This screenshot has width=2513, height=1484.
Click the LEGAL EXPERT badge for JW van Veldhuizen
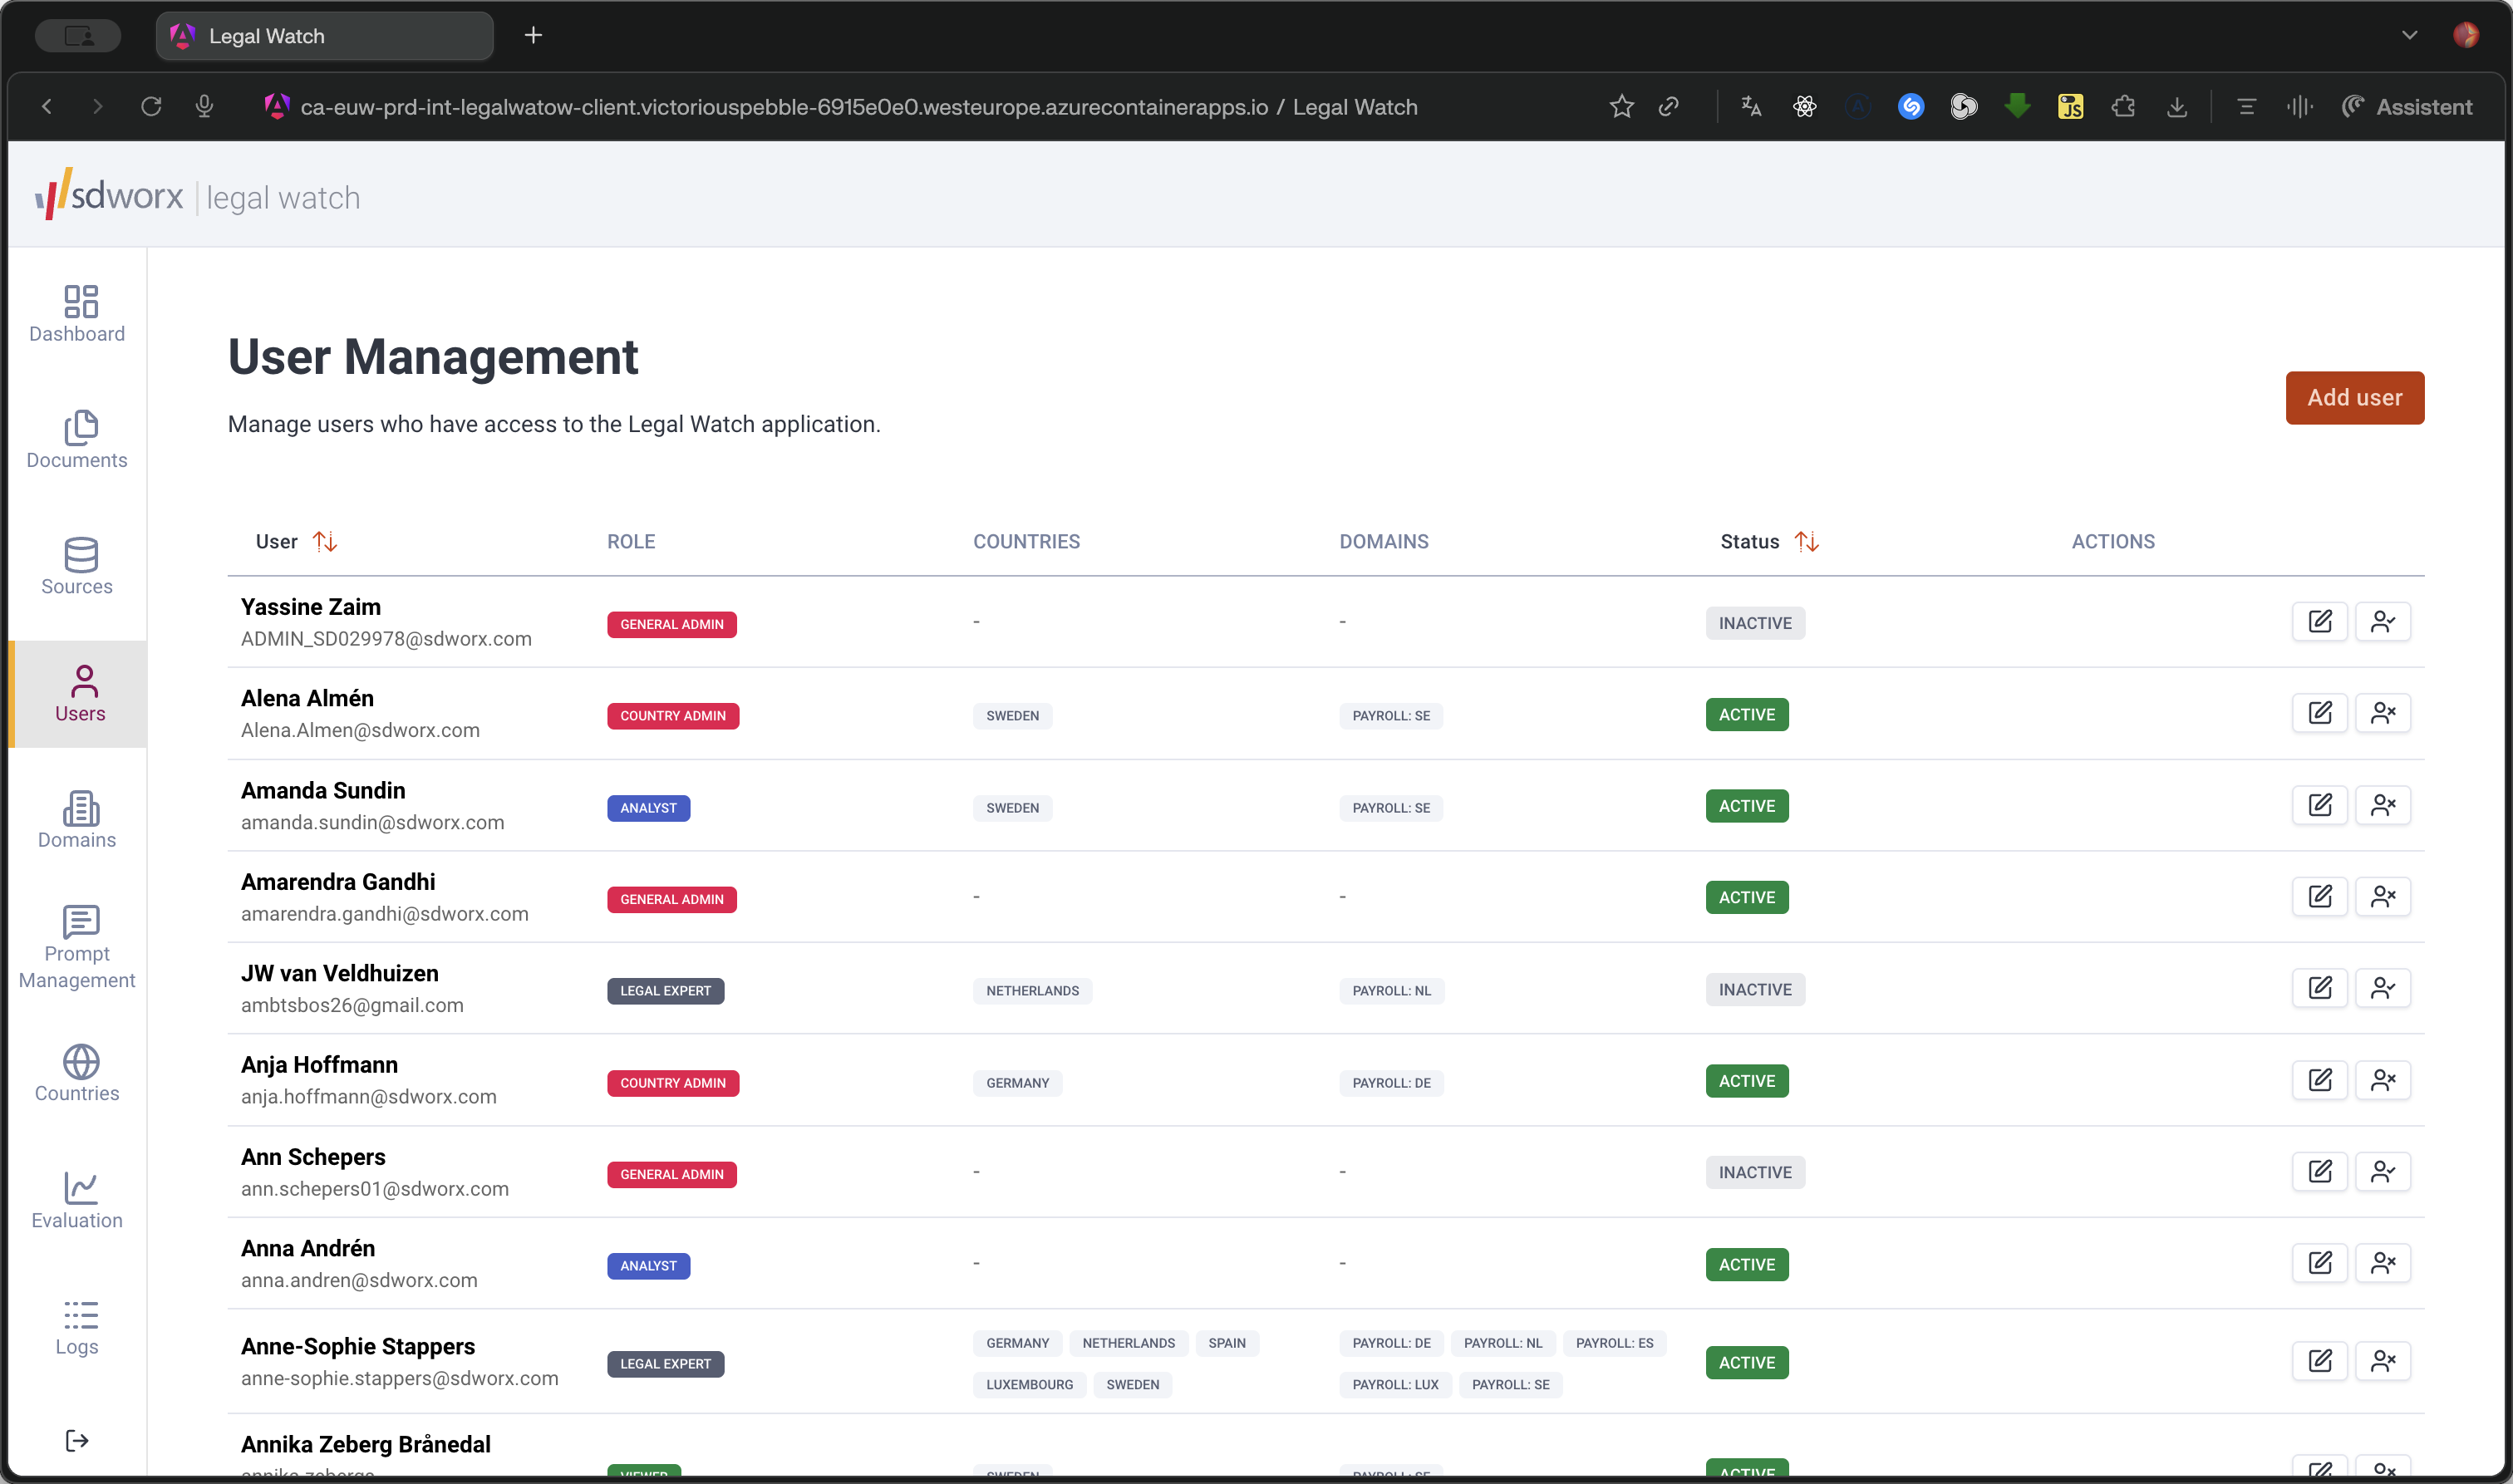point(665,991)
